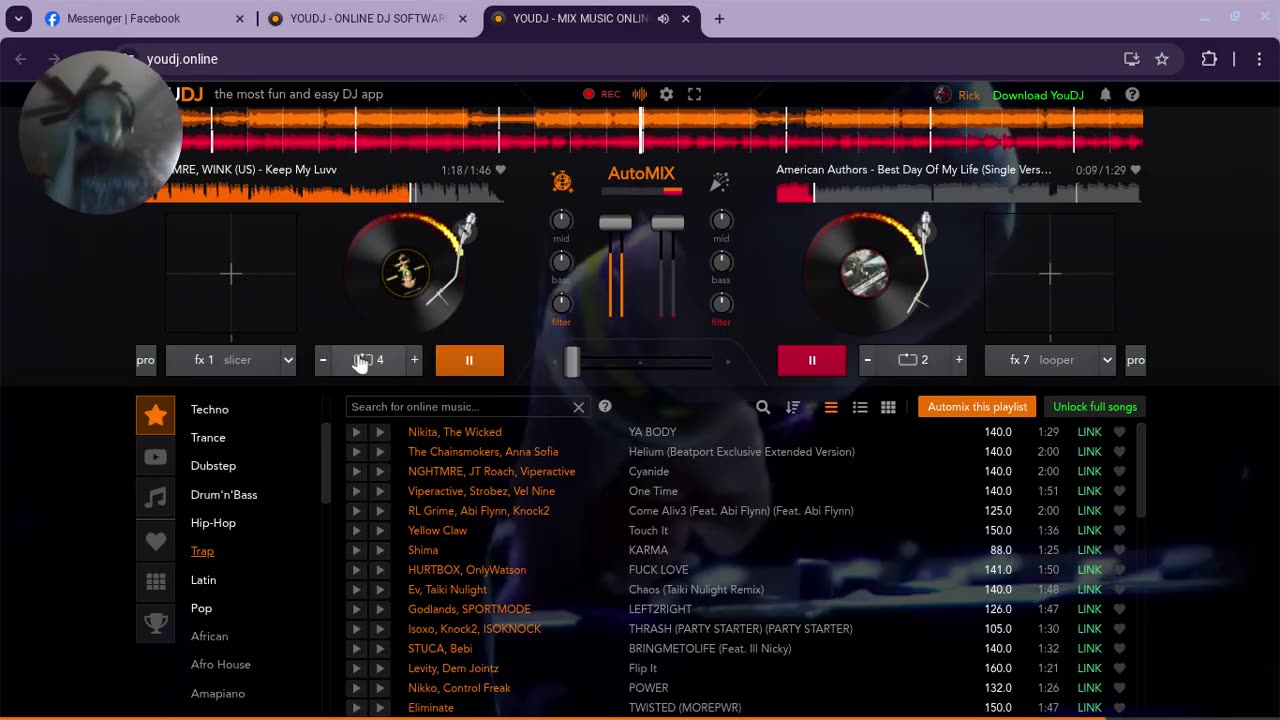Pause the left deck
Image resolution: width=1280 pixels, height=720 pixels.
470,360
